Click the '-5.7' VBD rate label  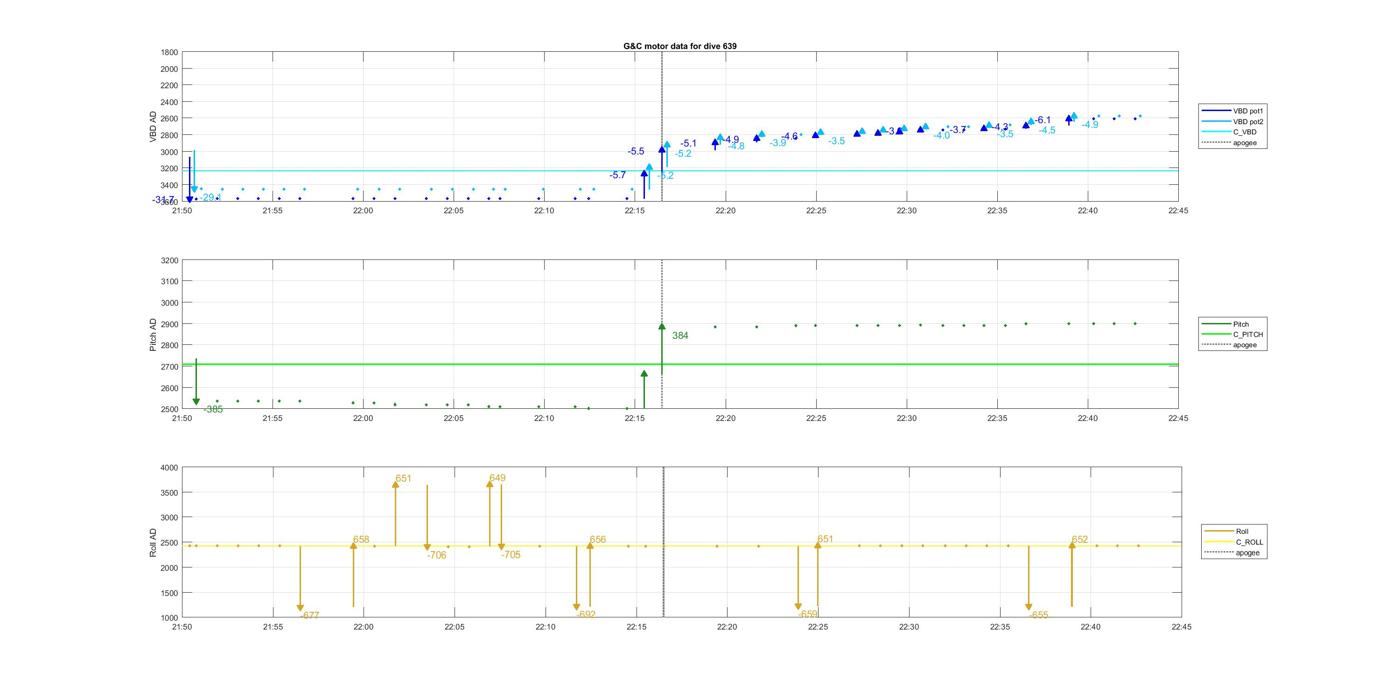click(x=618, y=175)
